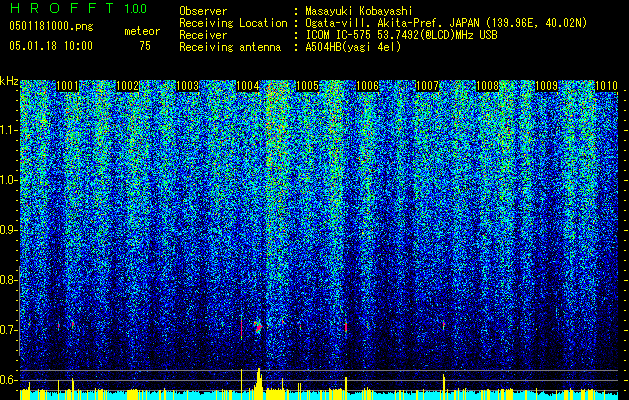Select the filename 0501181000.png

point(51,27)
